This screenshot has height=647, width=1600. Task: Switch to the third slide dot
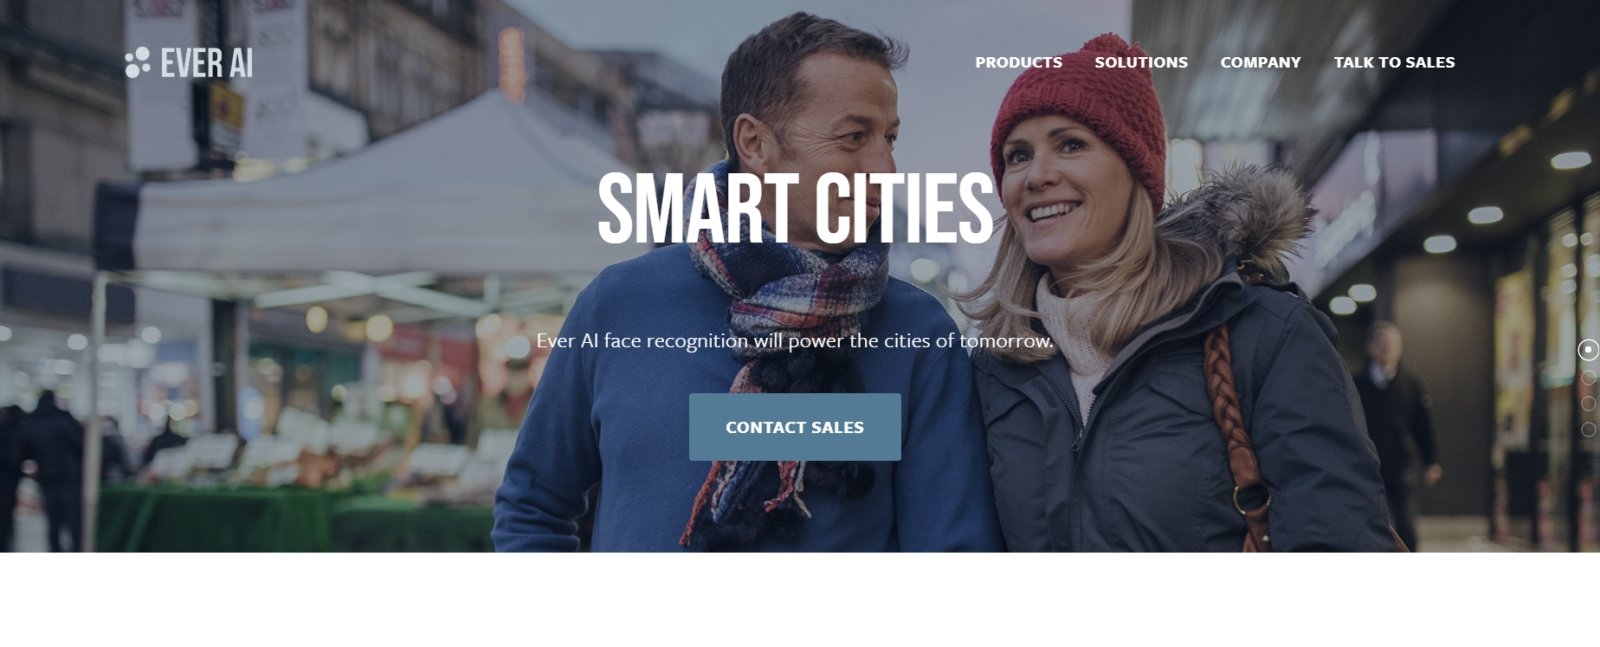pos(1588,403)
